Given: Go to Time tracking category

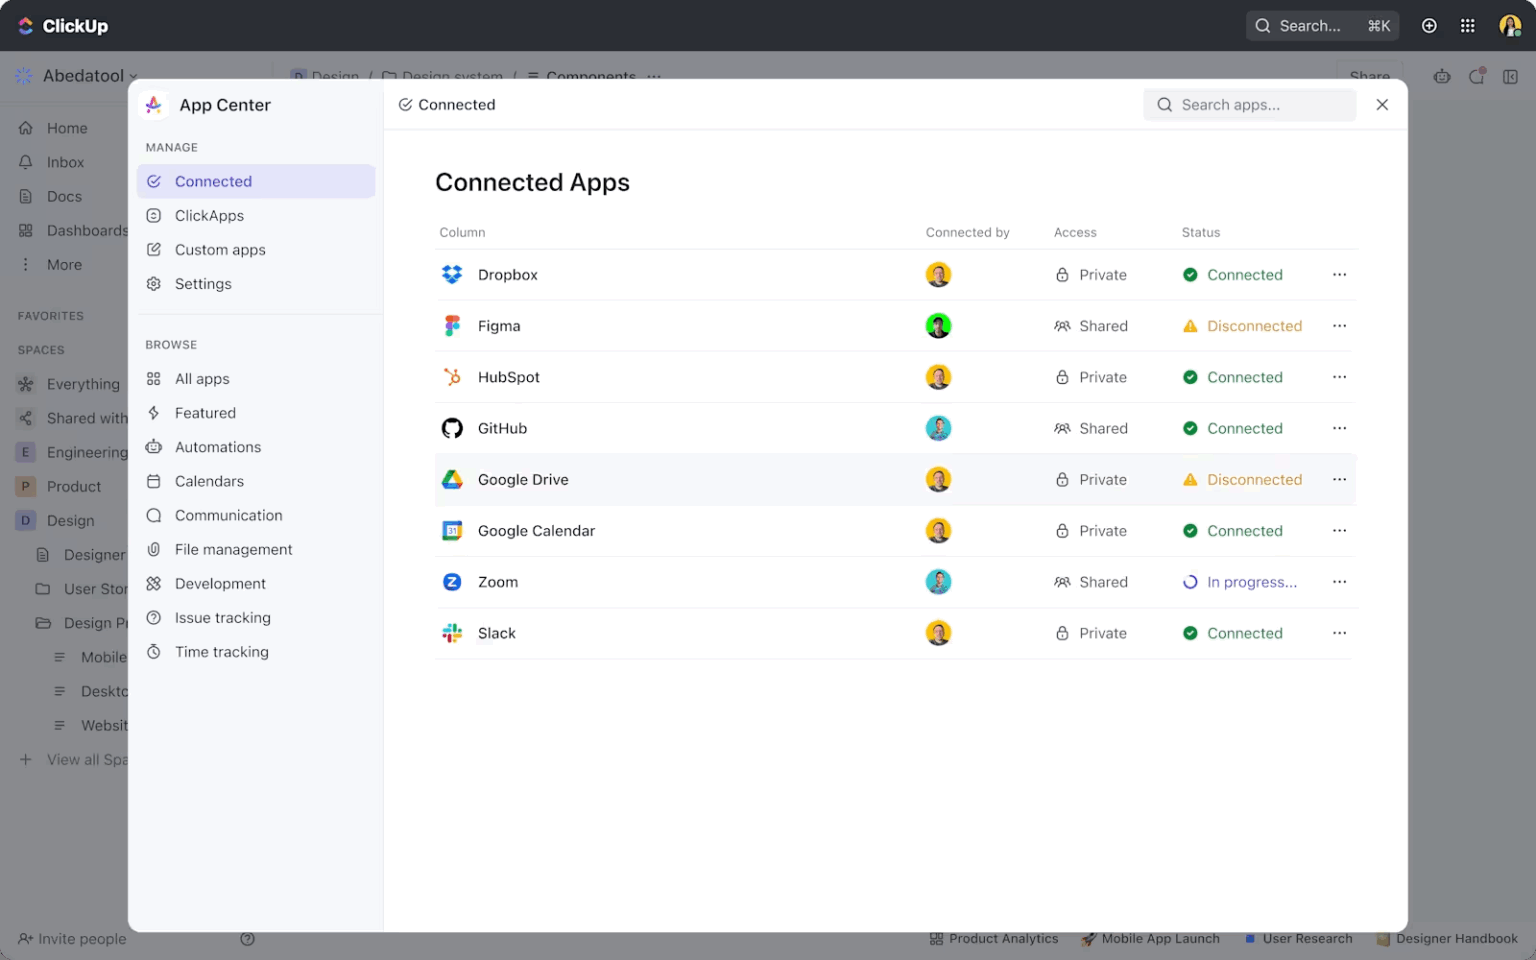Looking at the screenshot, I should click(221, 652).
